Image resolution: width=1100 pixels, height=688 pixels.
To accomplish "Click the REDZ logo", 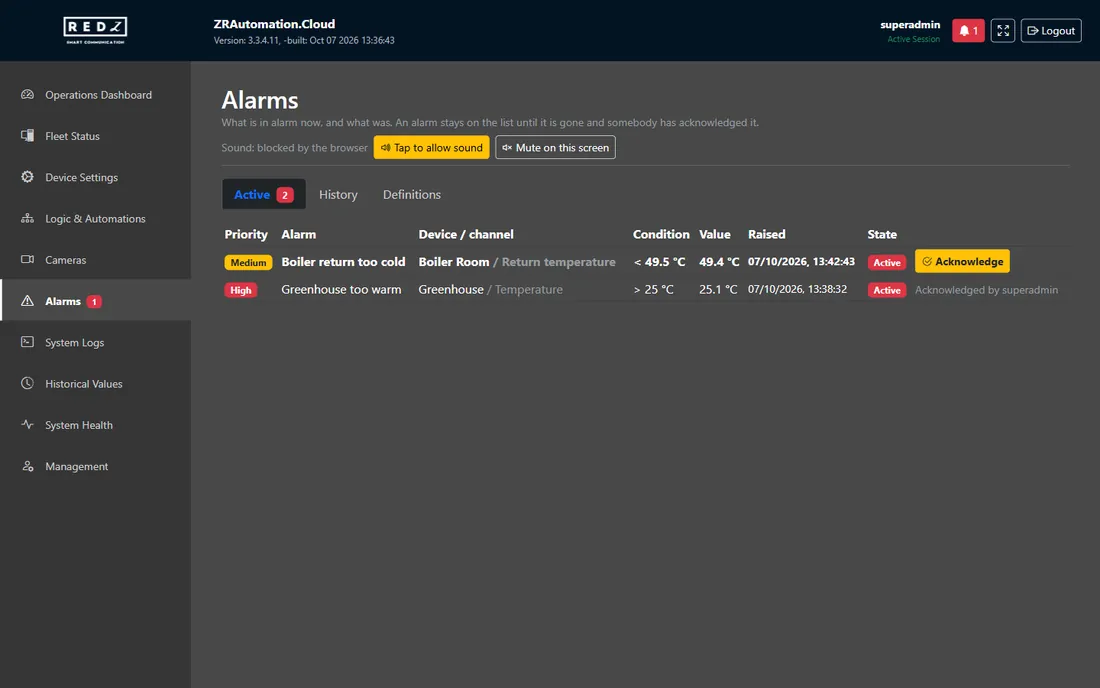I will click(x=95, y=30).
